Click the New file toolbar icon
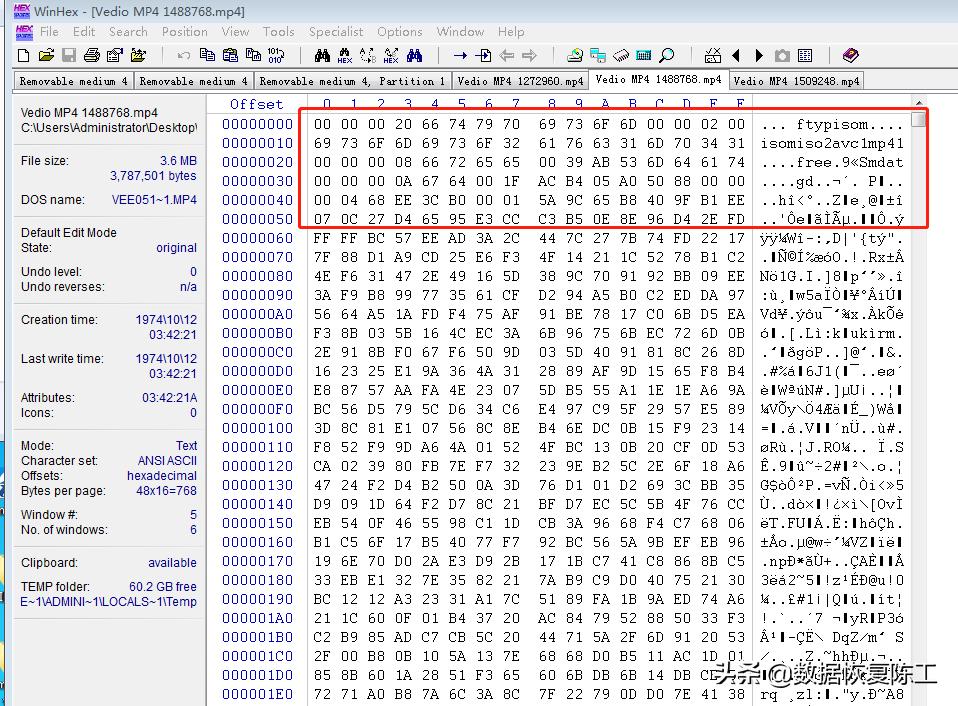 tap(23, 56)
